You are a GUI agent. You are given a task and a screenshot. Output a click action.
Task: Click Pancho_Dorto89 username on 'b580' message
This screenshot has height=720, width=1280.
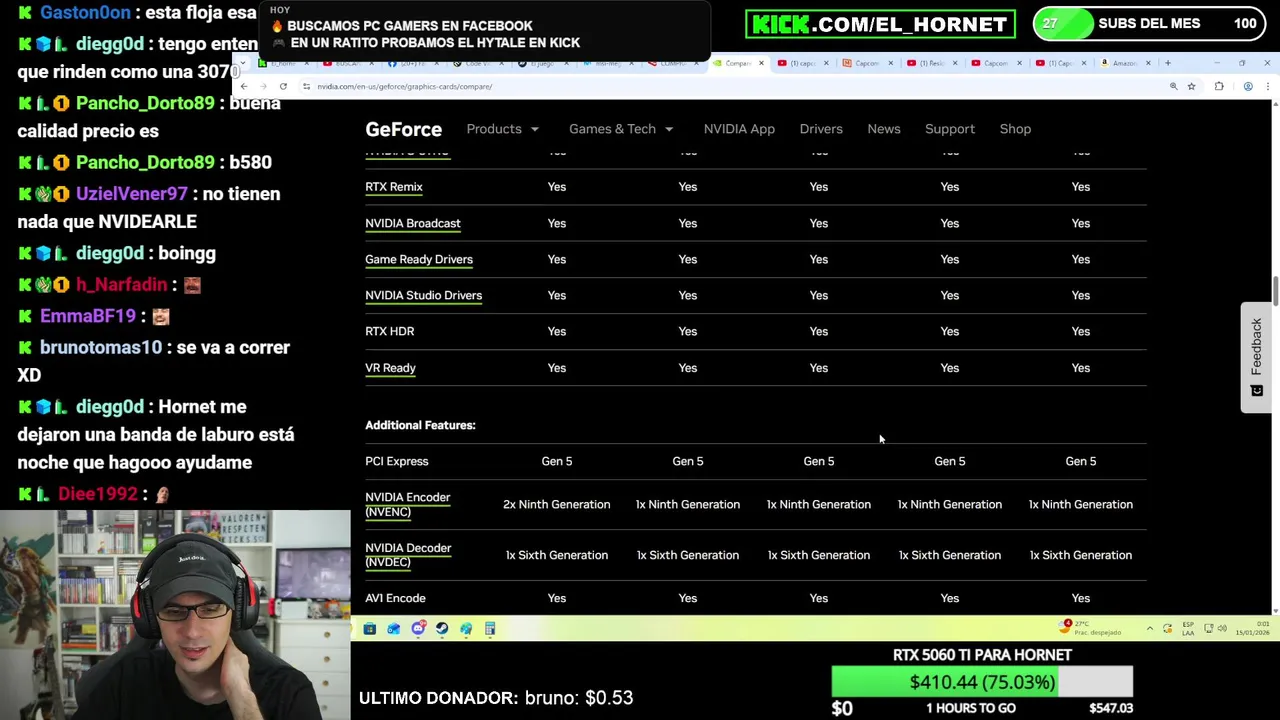(145, 162)
